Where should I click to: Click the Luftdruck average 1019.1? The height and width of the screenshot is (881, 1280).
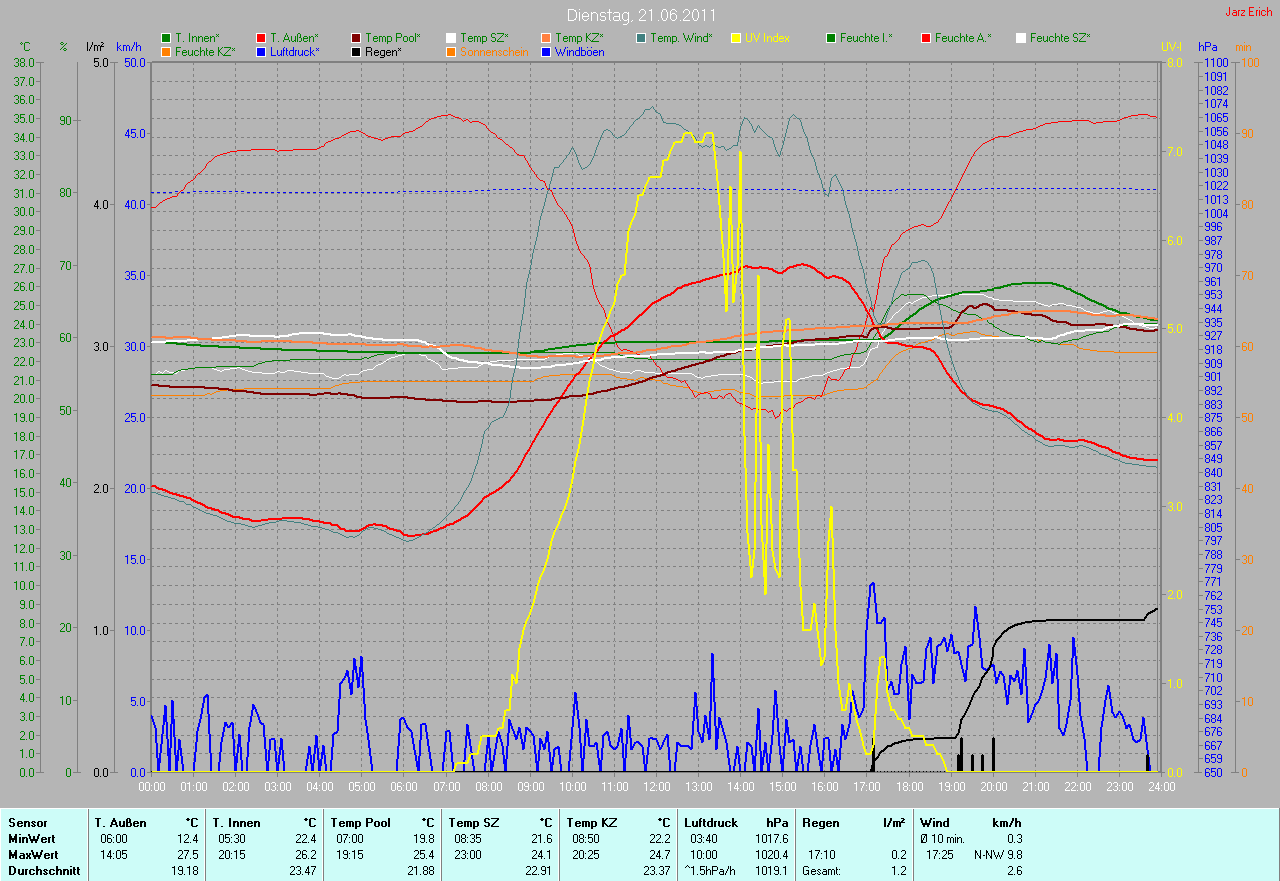pos(771,871)
